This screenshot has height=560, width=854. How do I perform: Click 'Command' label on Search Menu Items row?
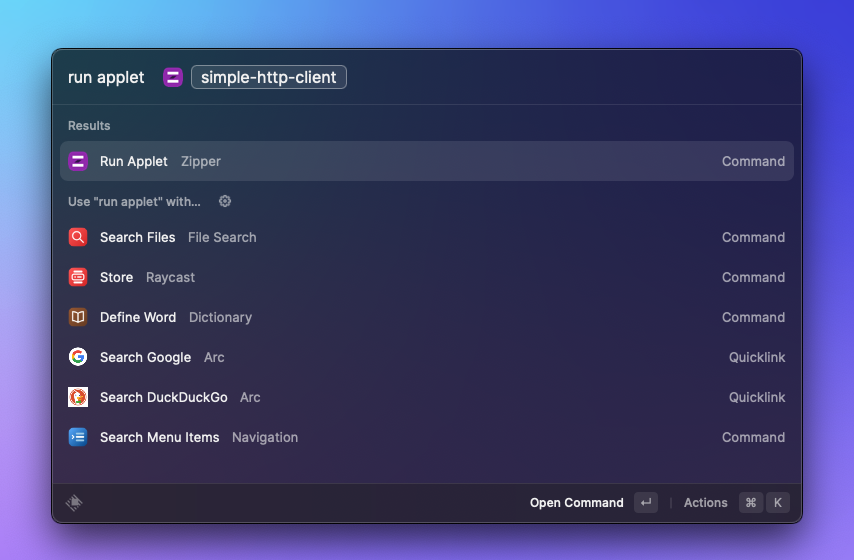[753, 437]
